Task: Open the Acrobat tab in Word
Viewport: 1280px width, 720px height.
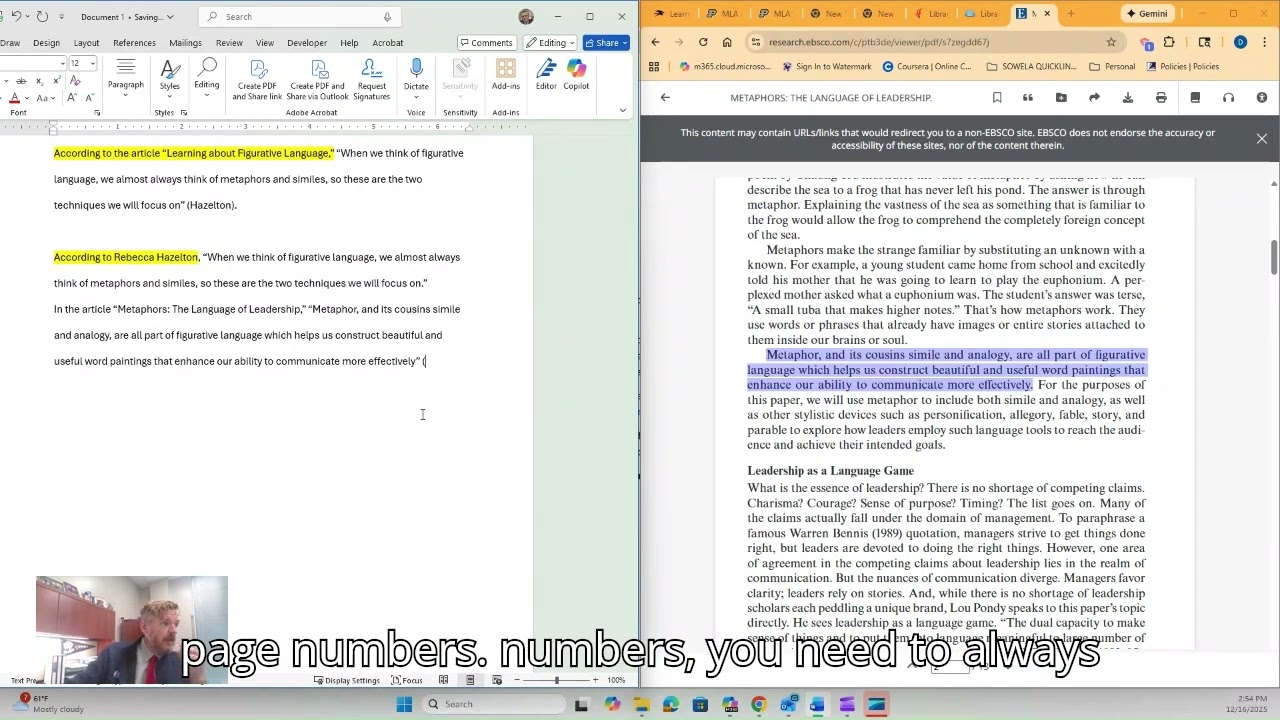Action: 388,43
